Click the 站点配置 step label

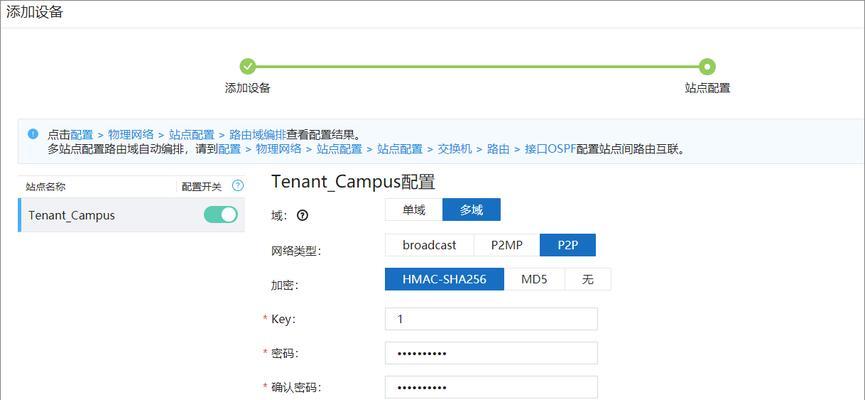coord(707,88)
